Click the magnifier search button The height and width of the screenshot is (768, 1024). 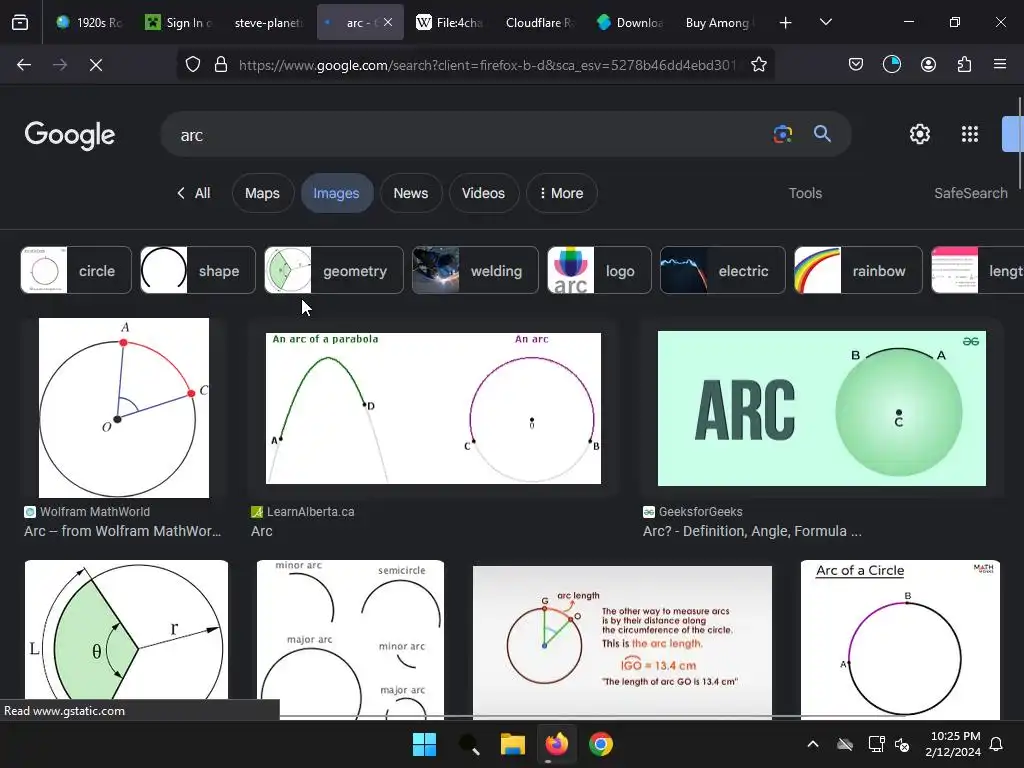tap(822, 134)
